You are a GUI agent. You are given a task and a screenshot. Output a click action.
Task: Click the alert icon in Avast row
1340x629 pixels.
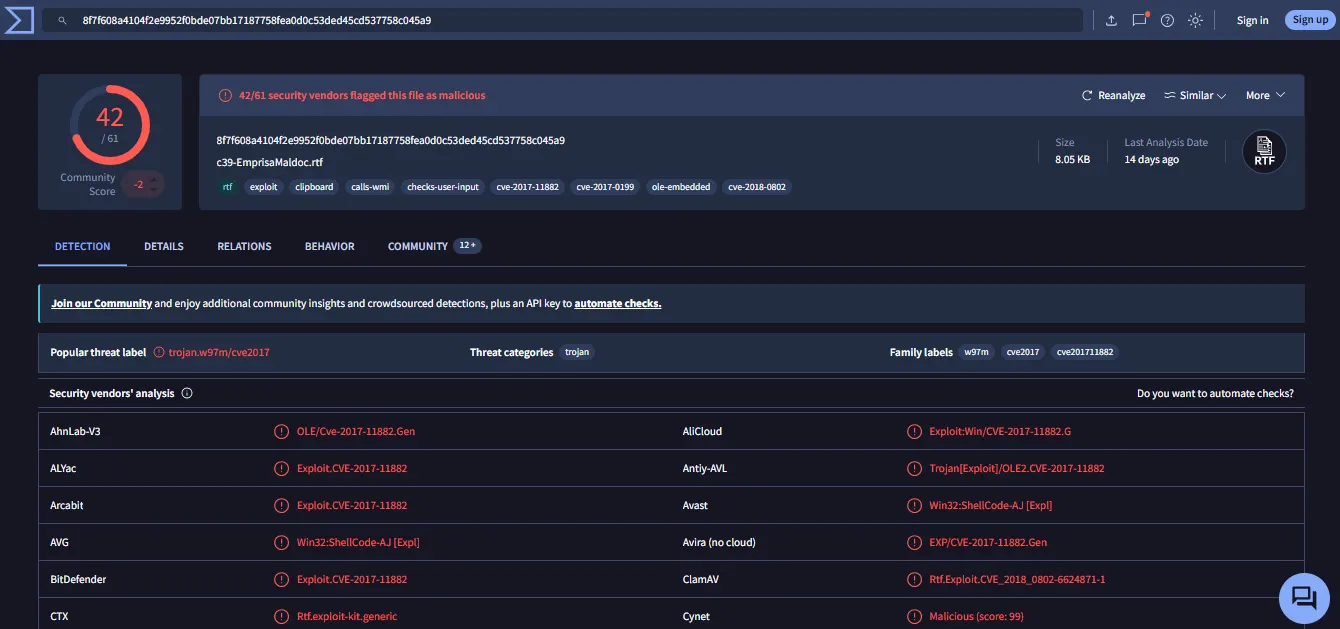point(914,506)
